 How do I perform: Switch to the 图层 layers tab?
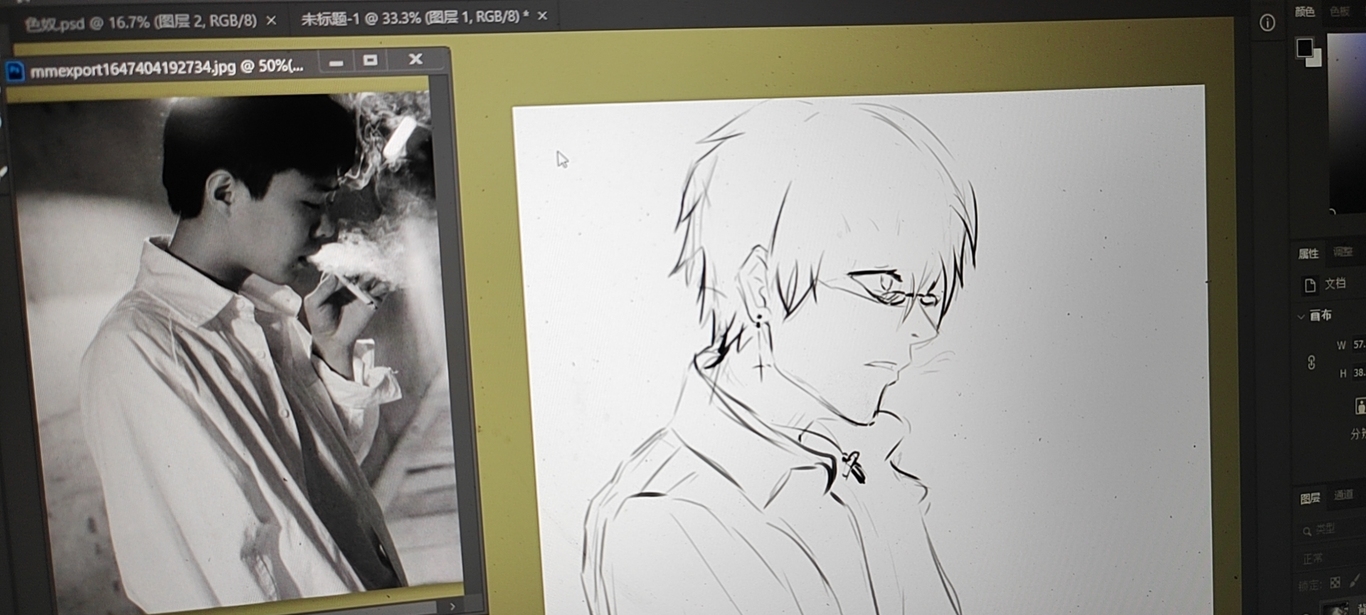tap(1310, 498)
